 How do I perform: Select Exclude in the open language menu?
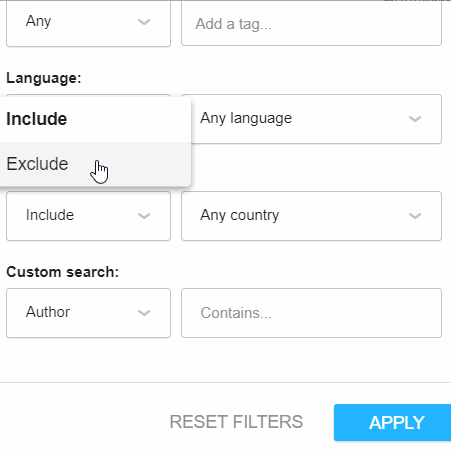[95, 164]
